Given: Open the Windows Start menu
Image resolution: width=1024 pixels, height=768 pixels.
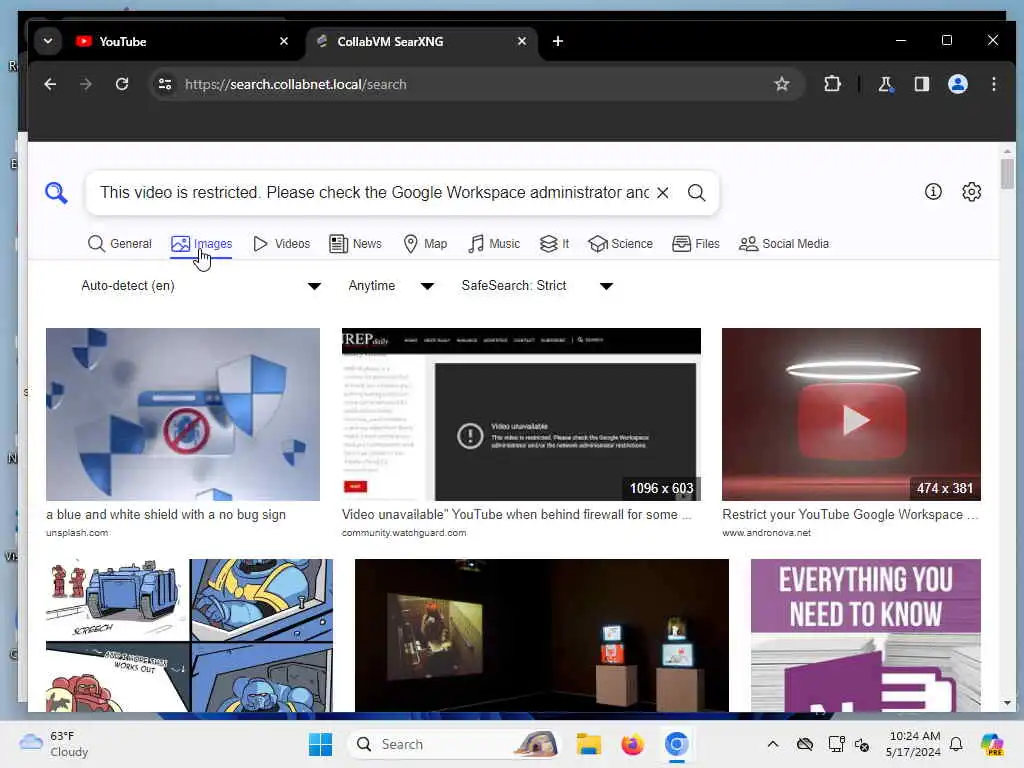Looking at the screenshot, I should click(x=320, y=744).
